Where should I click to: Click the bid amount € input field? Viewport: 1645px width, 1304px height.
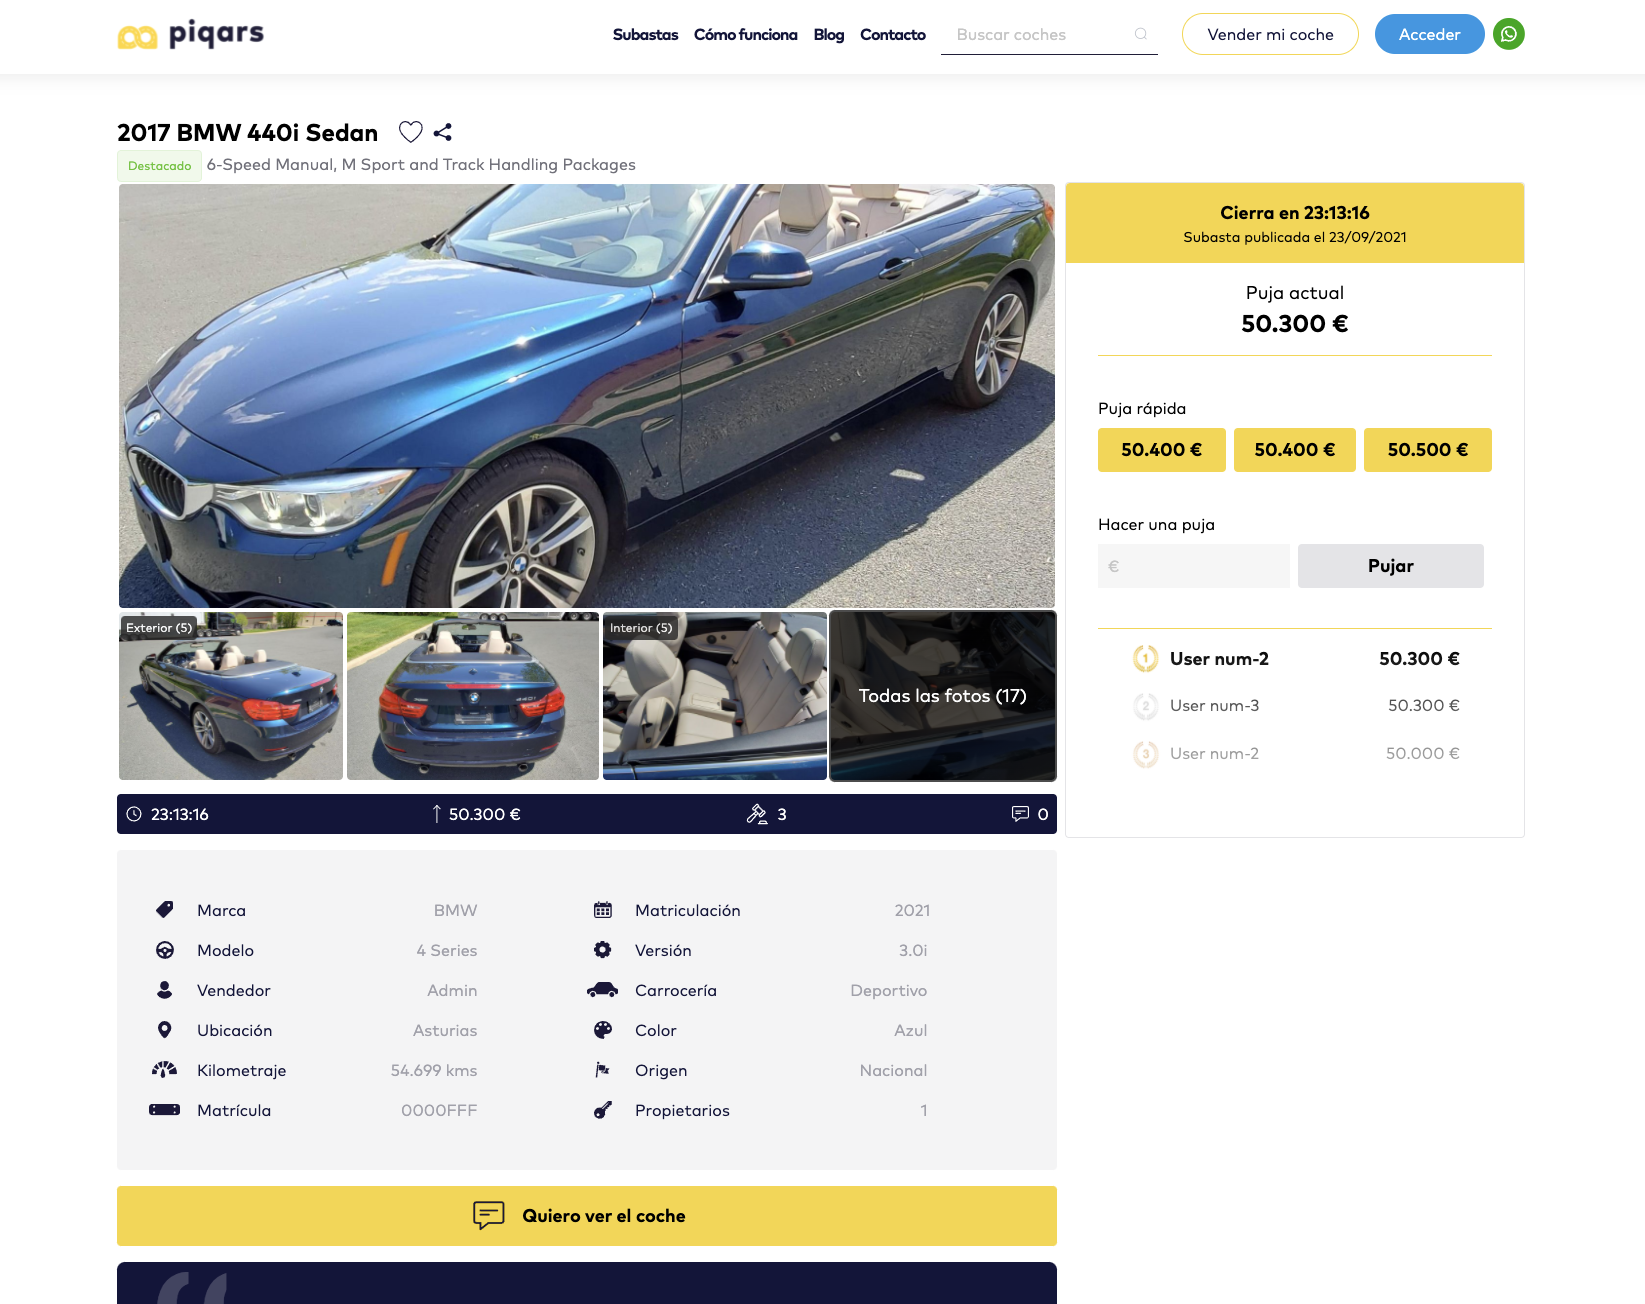[1194, 566]
